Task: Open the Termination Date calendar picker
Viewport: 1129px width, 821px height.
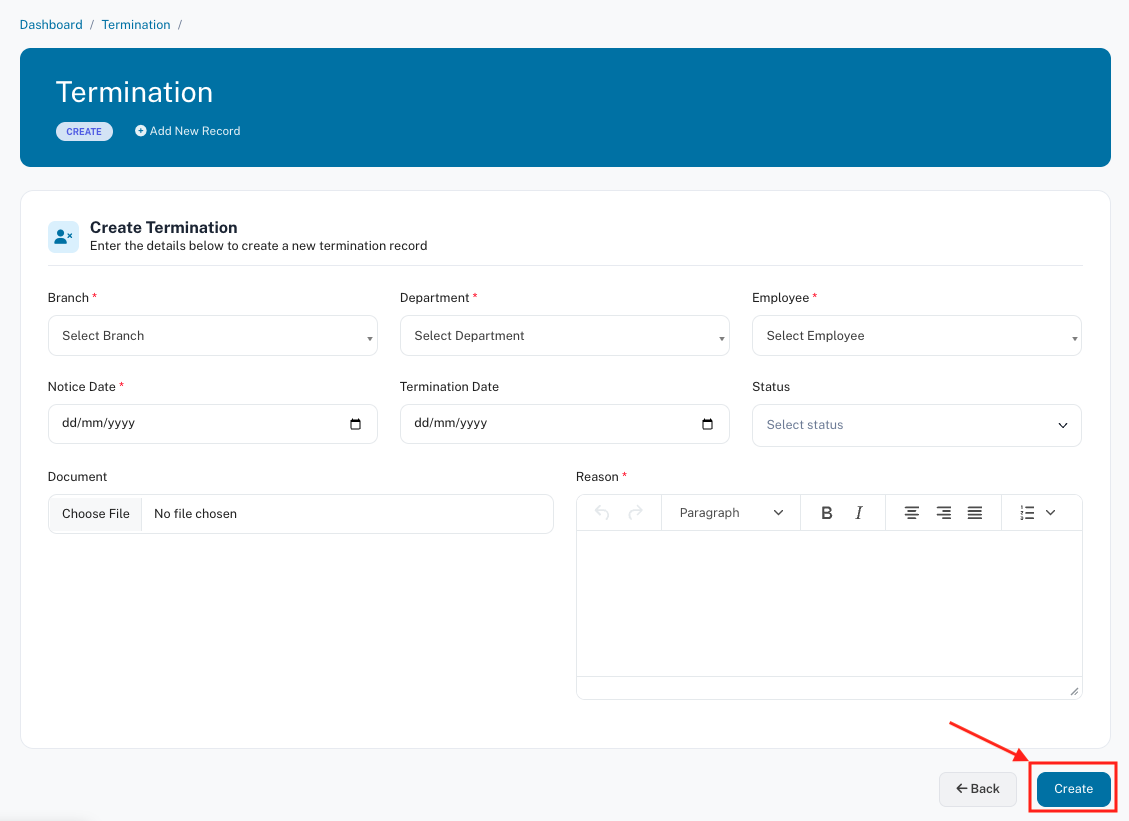Action: click(707, 424)
